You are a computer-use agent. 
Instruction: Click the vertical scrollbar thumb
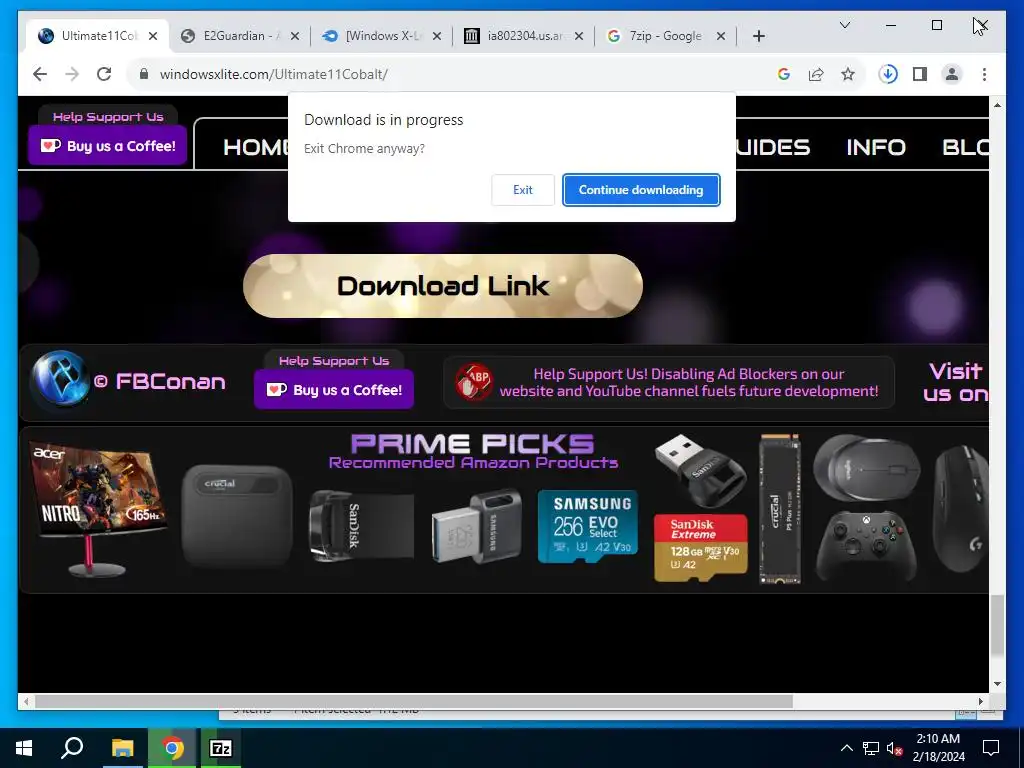coord(997,626)
